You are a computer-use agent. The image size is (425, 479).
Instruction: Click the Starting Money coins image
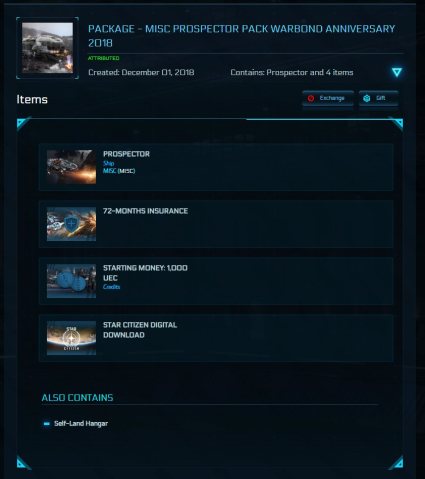[71, 281]
